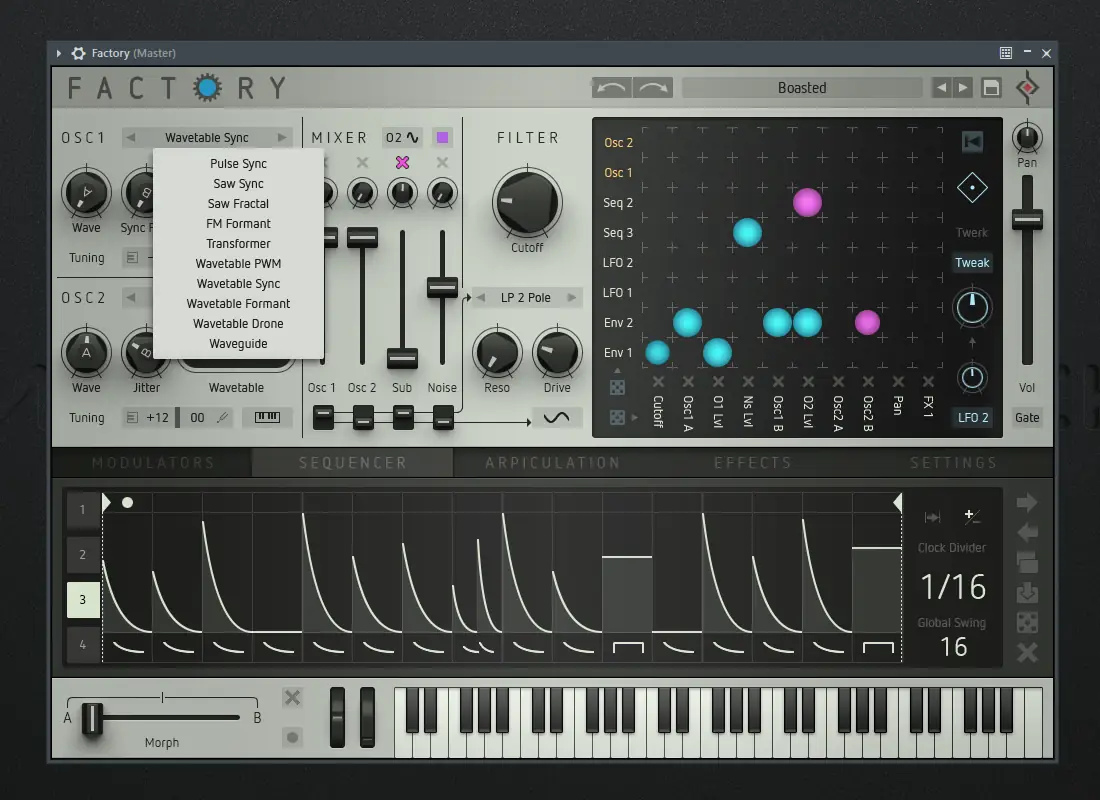Viewport: 1100px width, 800px height.
Task: Toggle the magenta X above Sub knob
Action: tap(402, 163)
